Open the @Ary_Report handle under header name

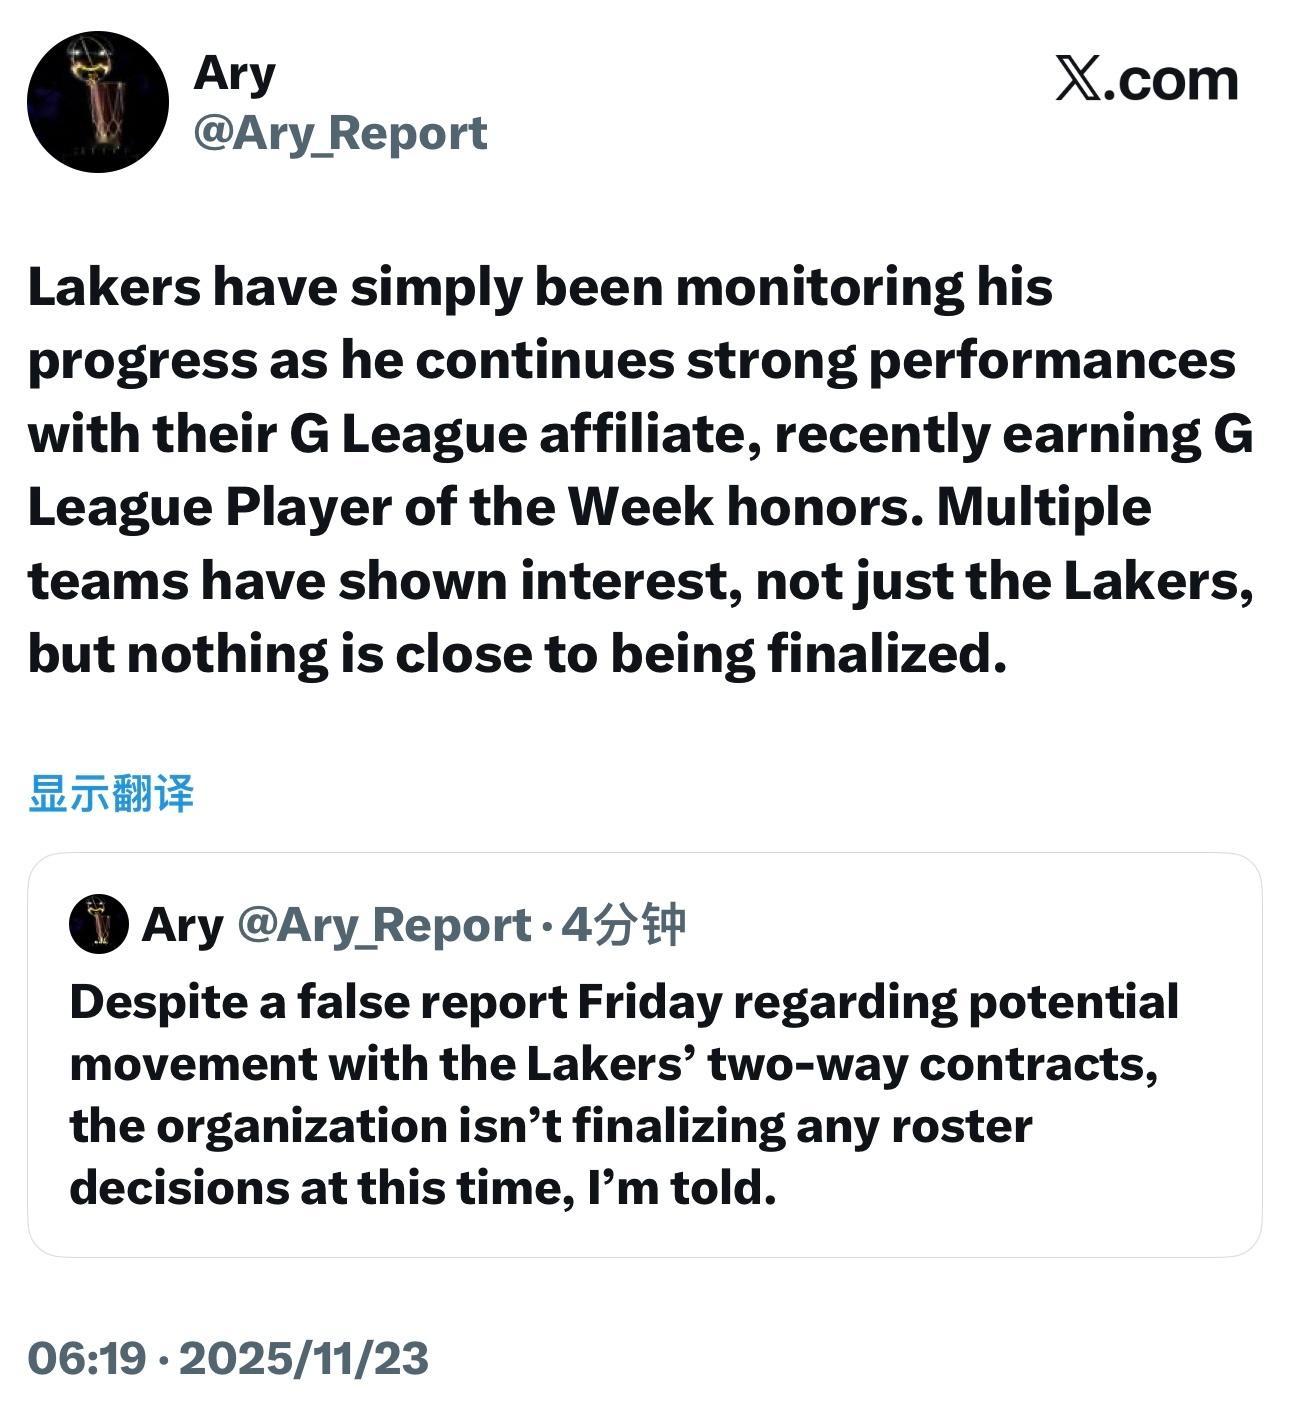(340, 133)
